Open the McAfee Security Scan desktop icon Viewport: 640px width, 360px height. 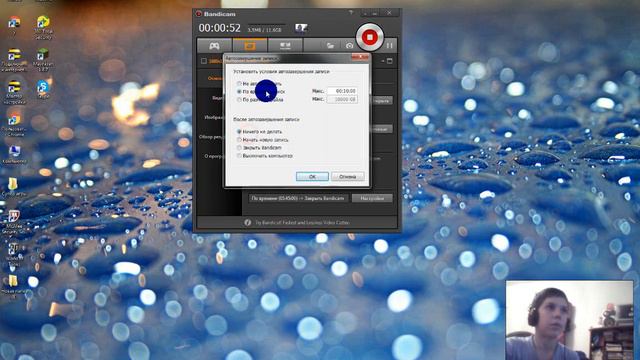[14, 222]
